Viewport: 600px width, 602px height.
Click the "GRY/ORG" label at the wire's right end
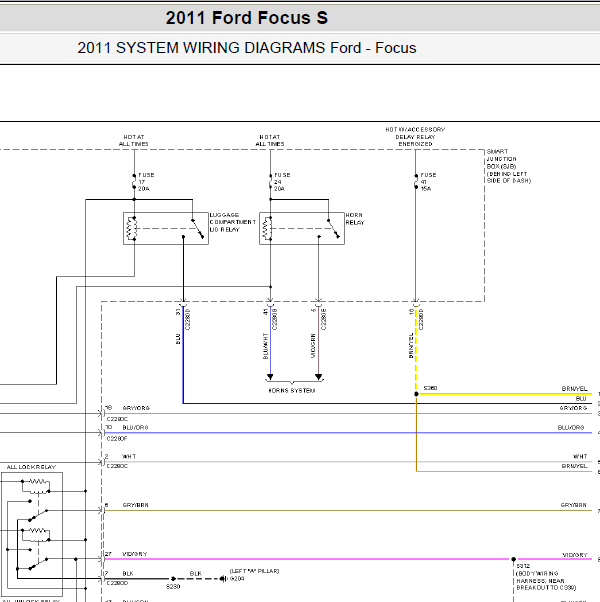coord(574,408)
